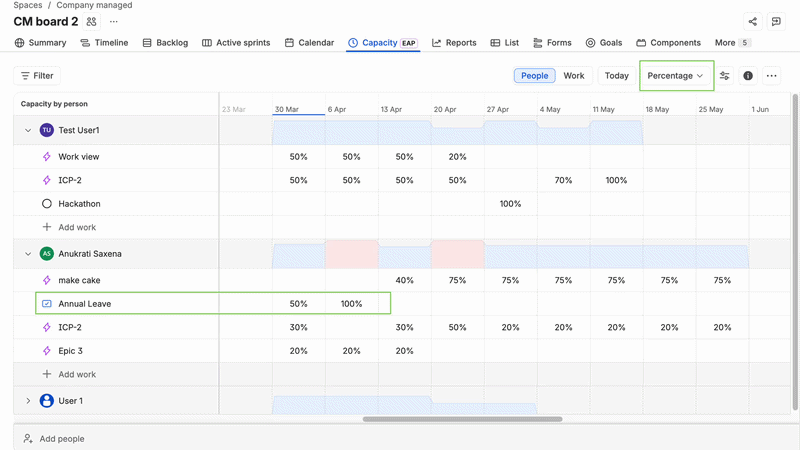Image resolution: width=800 pixels, height=450 pixels.
Task: Expand the User 1 row
Action: click(x=28, y=401)
